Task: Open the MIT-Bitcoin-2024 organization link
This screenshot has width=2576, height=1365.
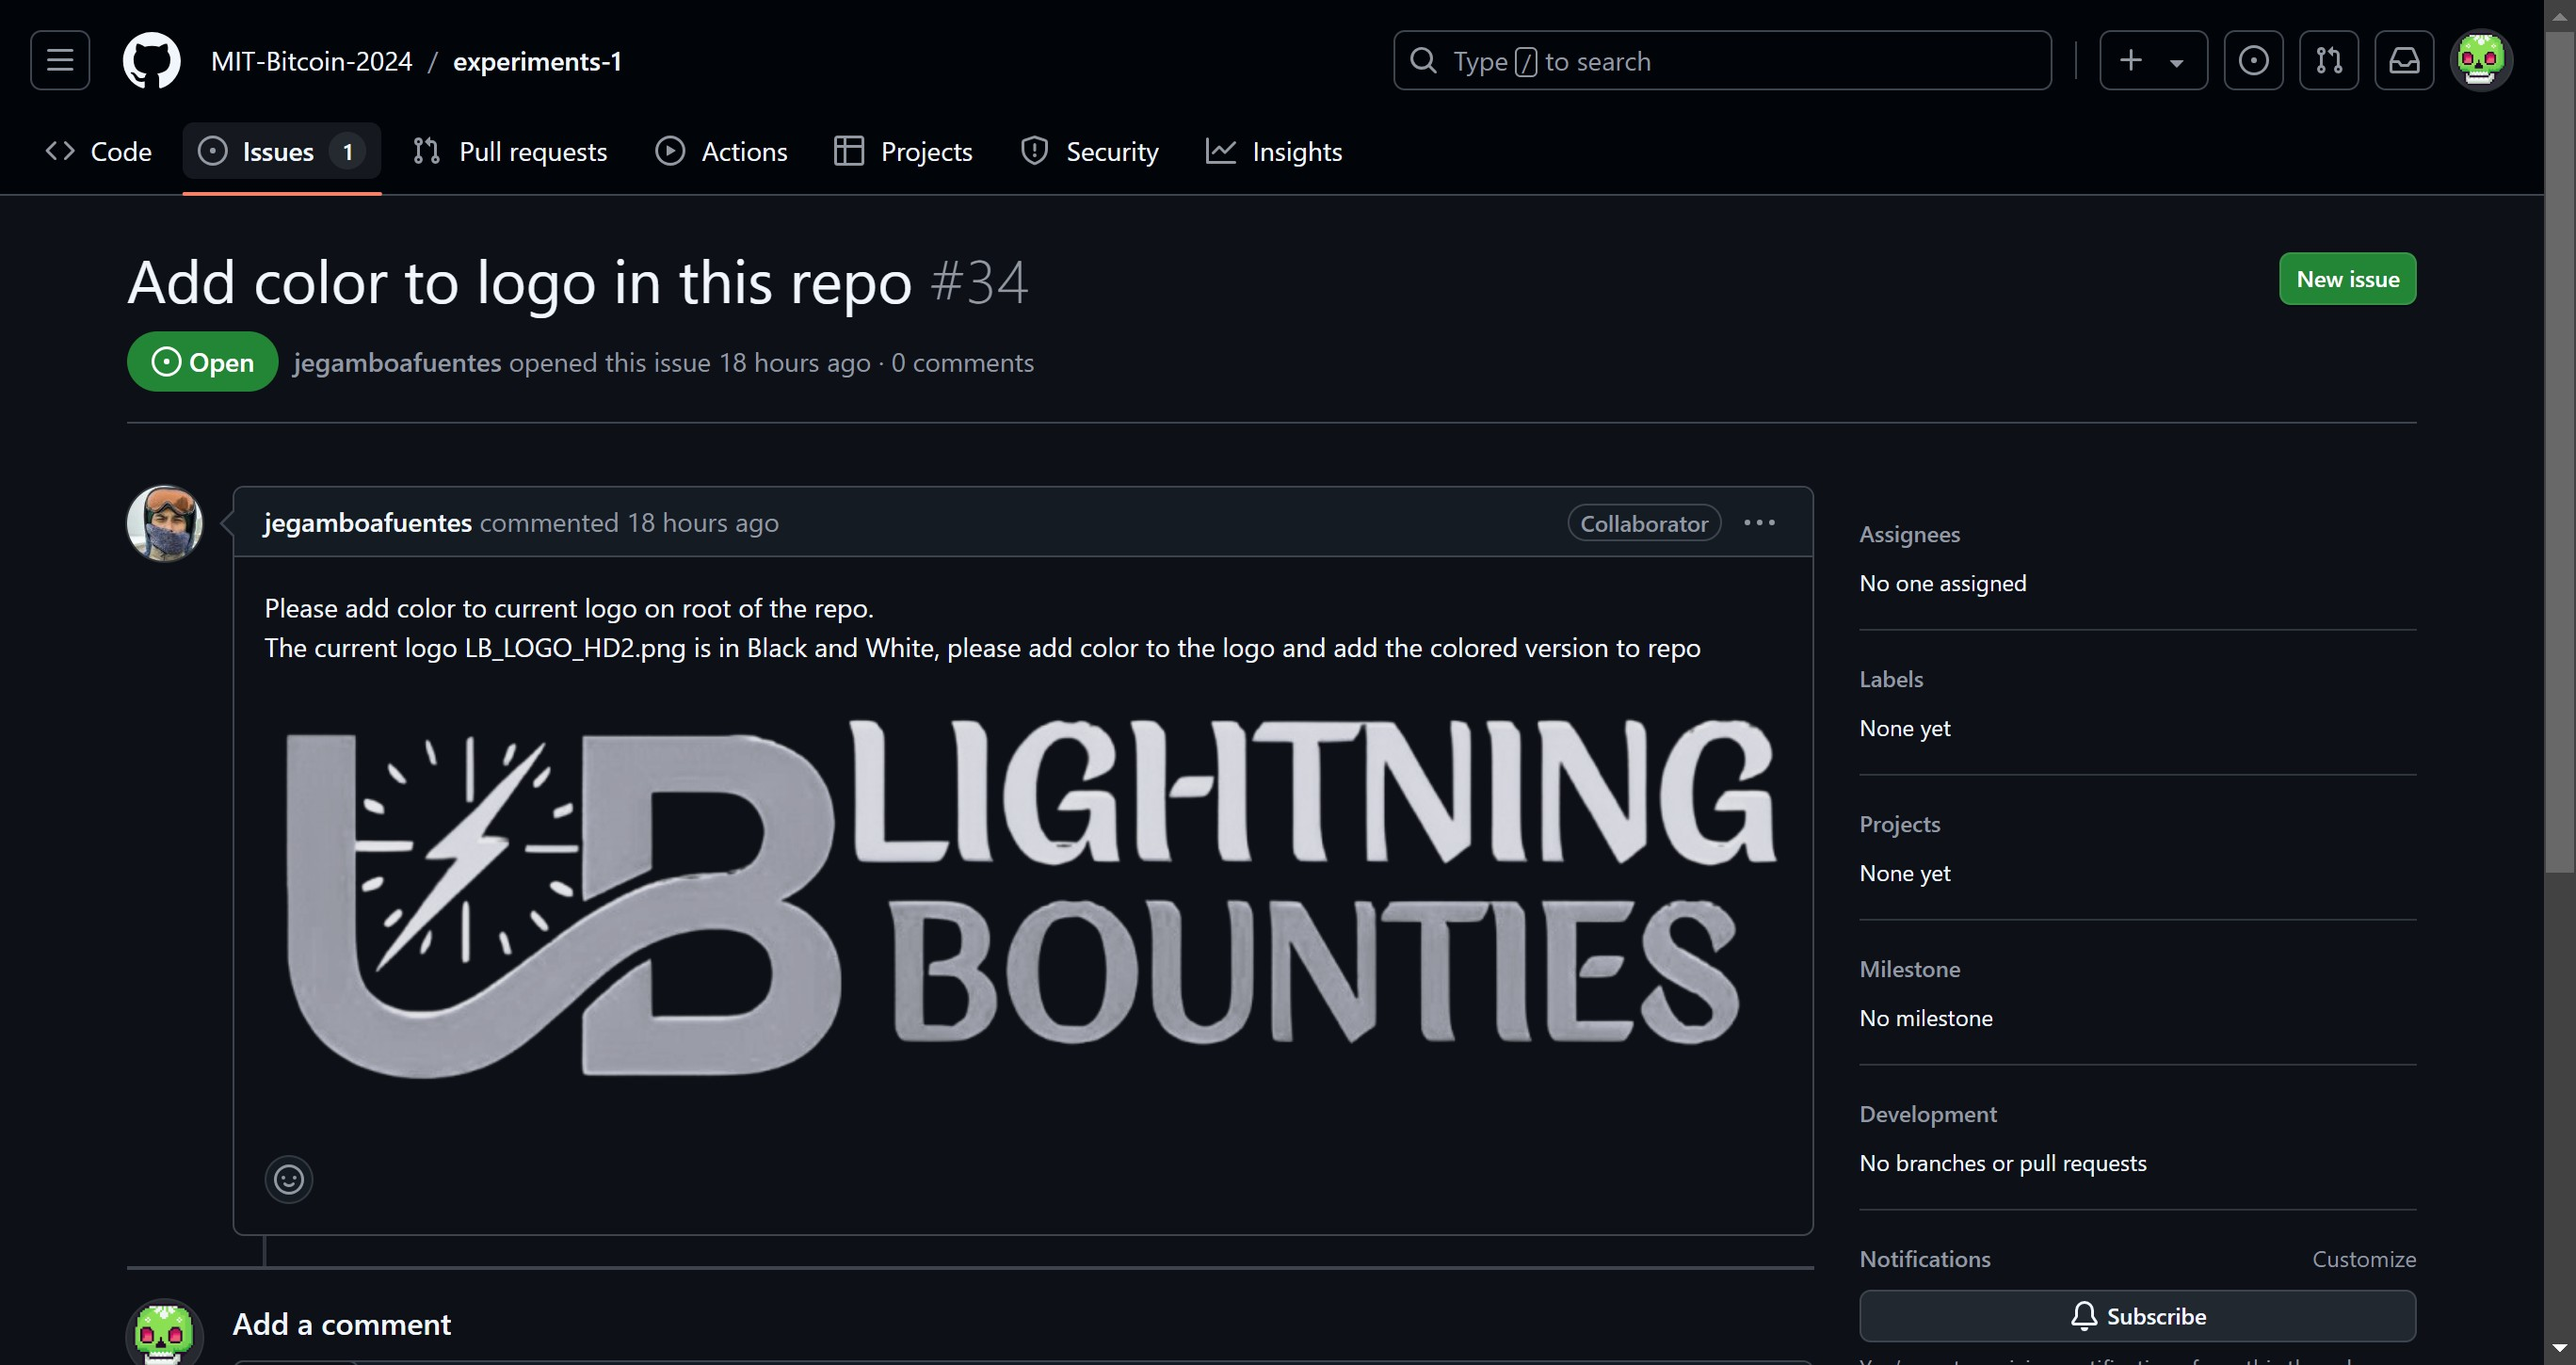Action: pos(311,61)
